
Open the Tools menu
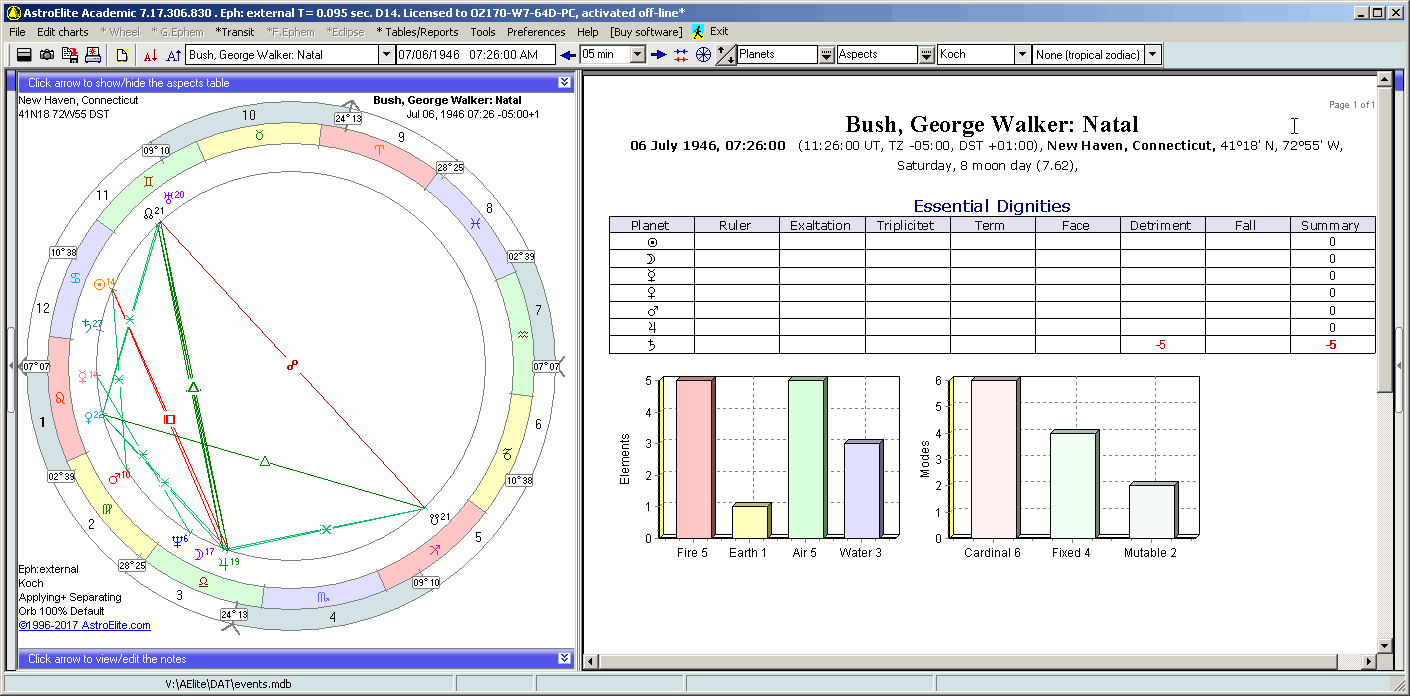tap(483, 32)
